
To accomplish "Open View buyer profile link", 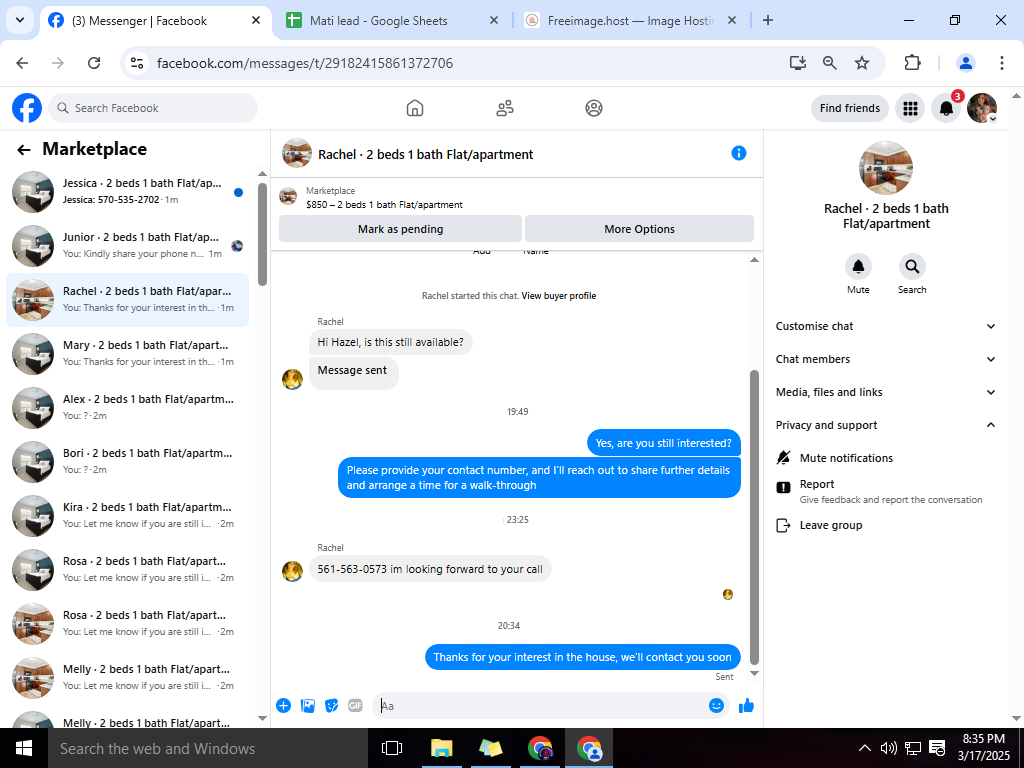I will (558, 296).
